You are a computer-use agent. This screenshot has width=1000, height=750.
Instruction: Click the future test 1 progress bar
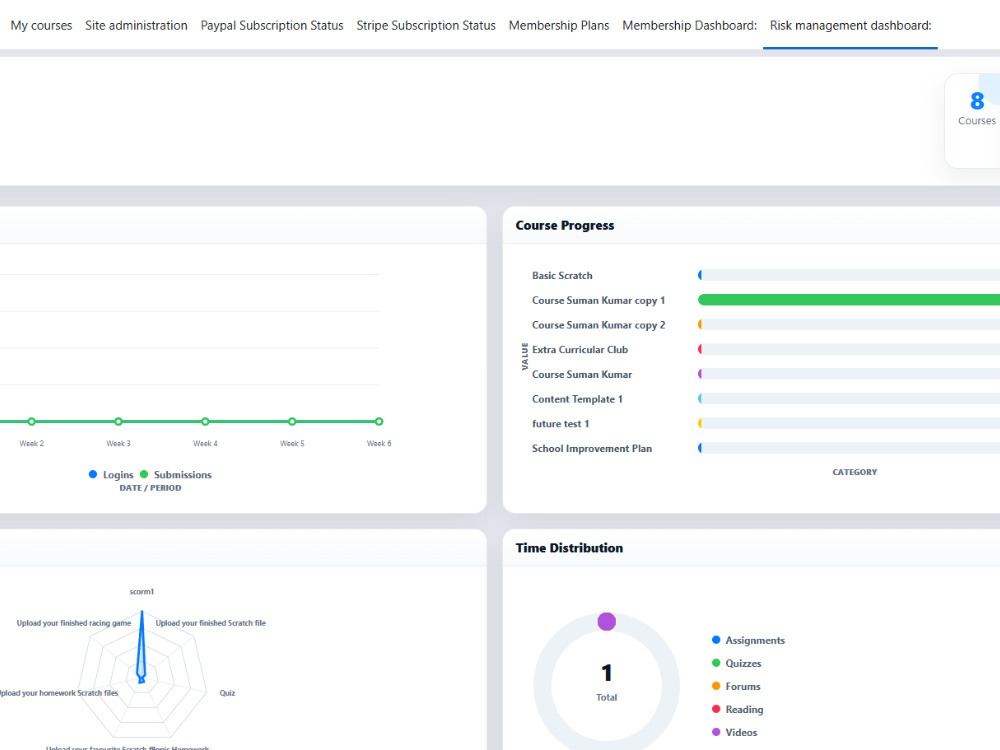849,423
